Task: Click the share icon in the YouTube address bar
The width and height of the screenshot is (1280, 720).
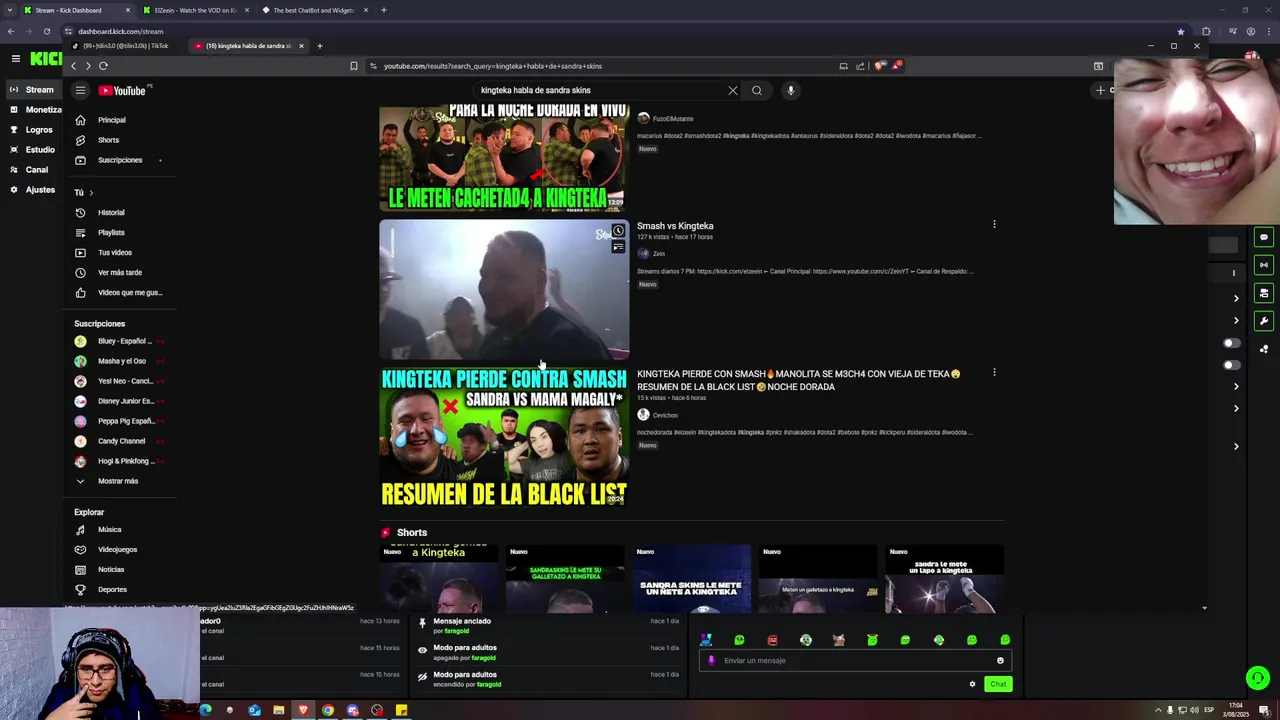Action: pos(860,66)
